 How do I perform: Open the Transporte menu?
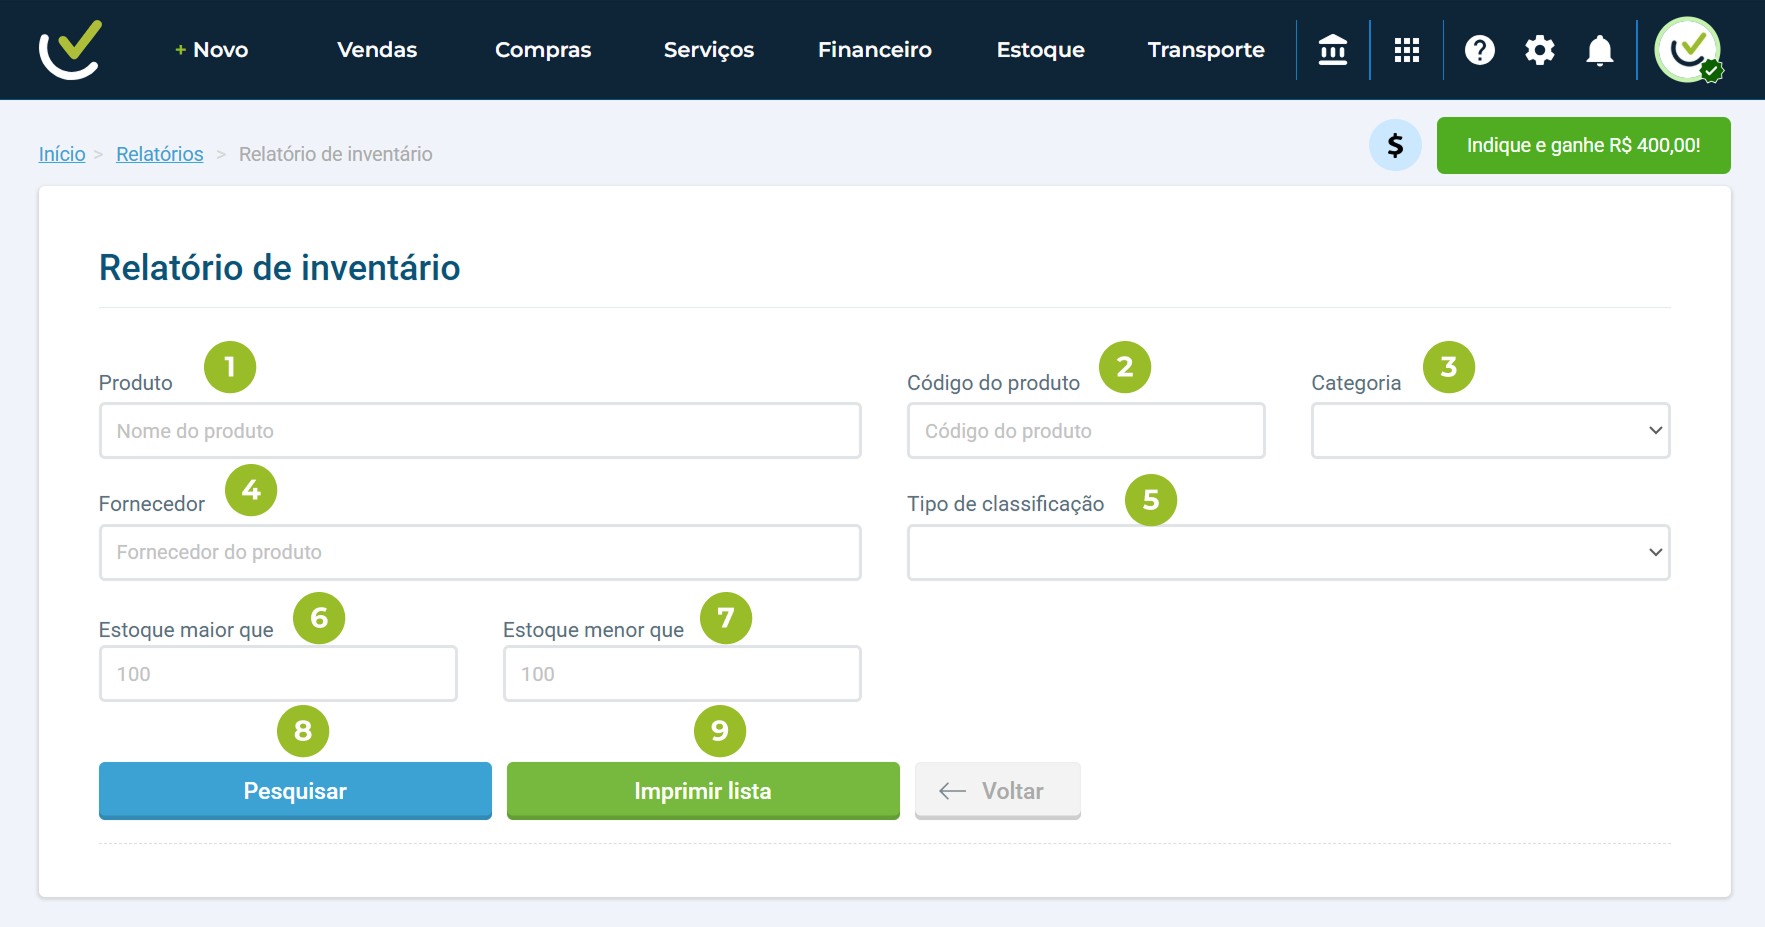[x=1206, y=50]
